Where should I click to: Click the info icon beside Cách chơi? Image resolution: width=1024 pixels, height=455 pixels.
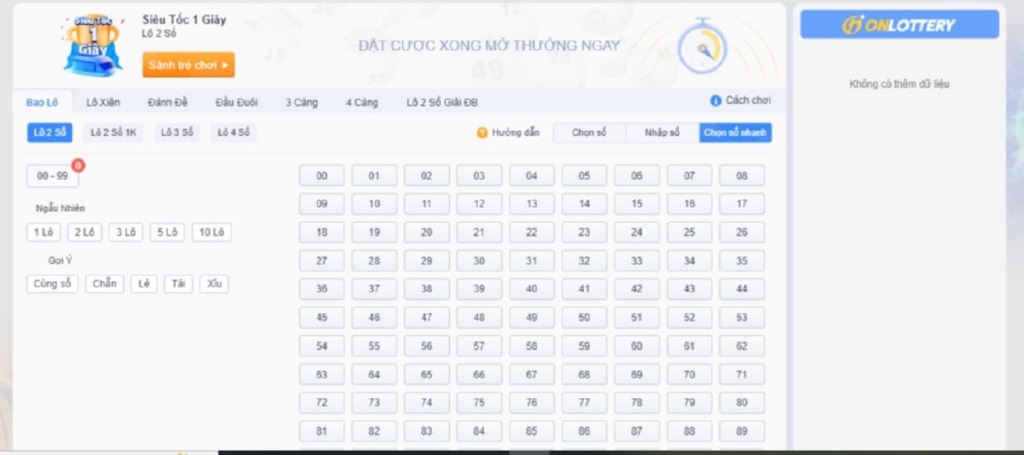coord(716,101)
